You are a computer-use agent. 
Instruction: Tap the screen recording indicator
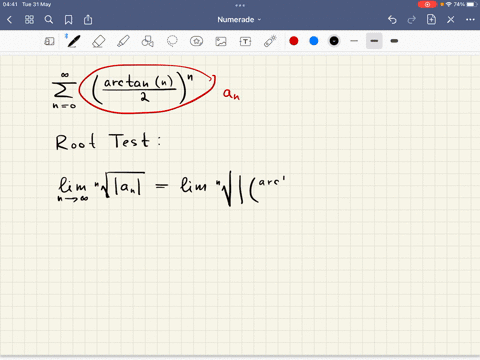coord(427,4)
